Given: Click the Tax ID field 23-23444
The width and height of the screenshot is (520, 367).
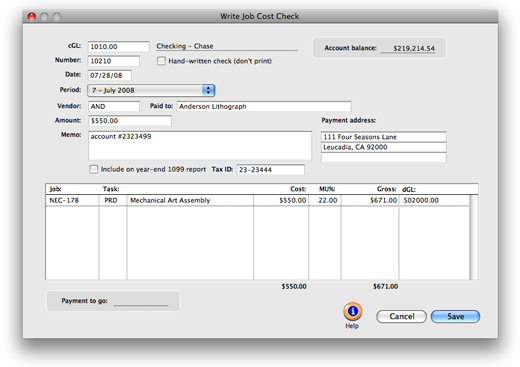Looking at the screenshot, I should pos(270,170).
